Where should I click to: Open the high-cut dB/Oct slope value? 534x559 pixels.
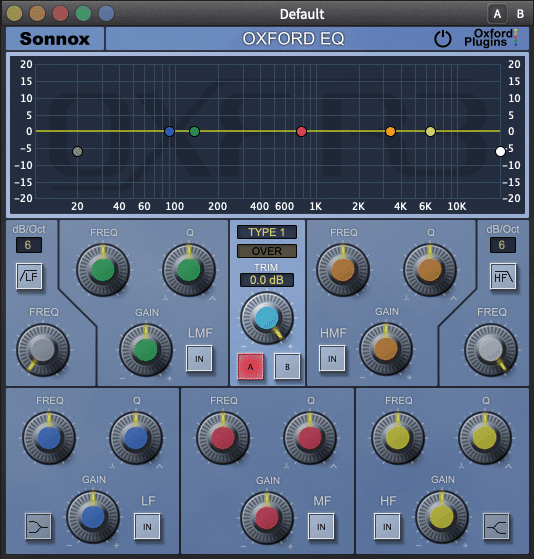503,245
